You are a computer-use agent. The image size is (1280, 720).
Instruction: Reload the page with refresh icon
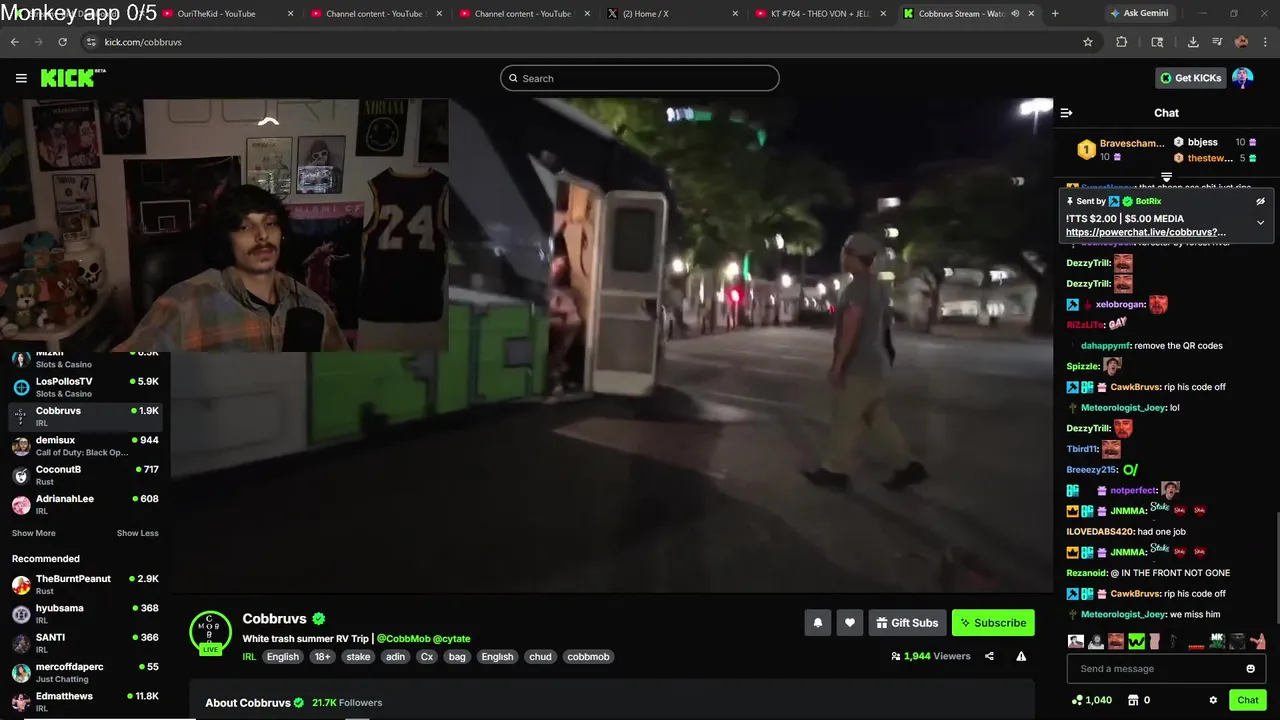pyautogui.click(x=62, y=42)
